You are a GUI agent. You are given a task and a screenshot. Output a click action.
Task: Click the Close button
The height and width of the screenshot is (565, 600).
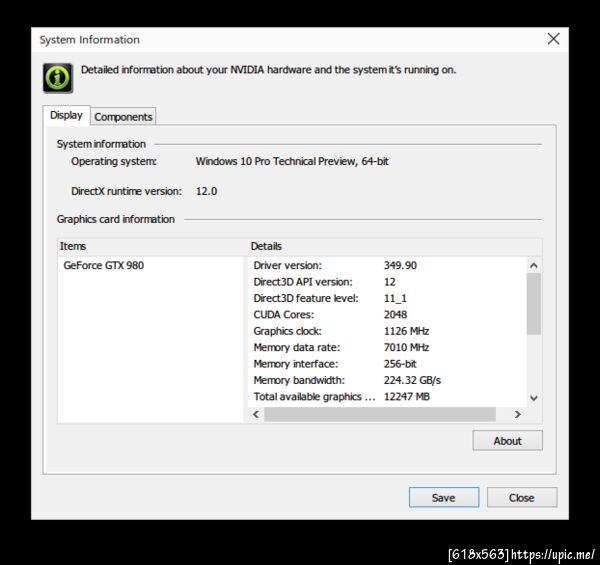(x=522, y=497)
